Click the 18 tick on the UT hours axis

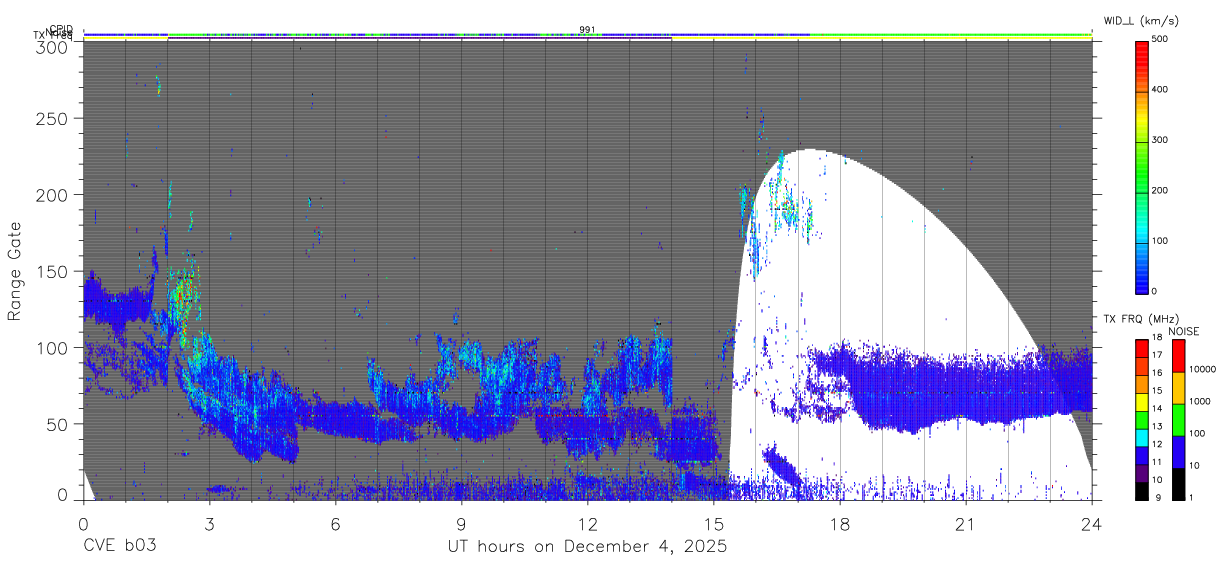(x=839, y=523)
